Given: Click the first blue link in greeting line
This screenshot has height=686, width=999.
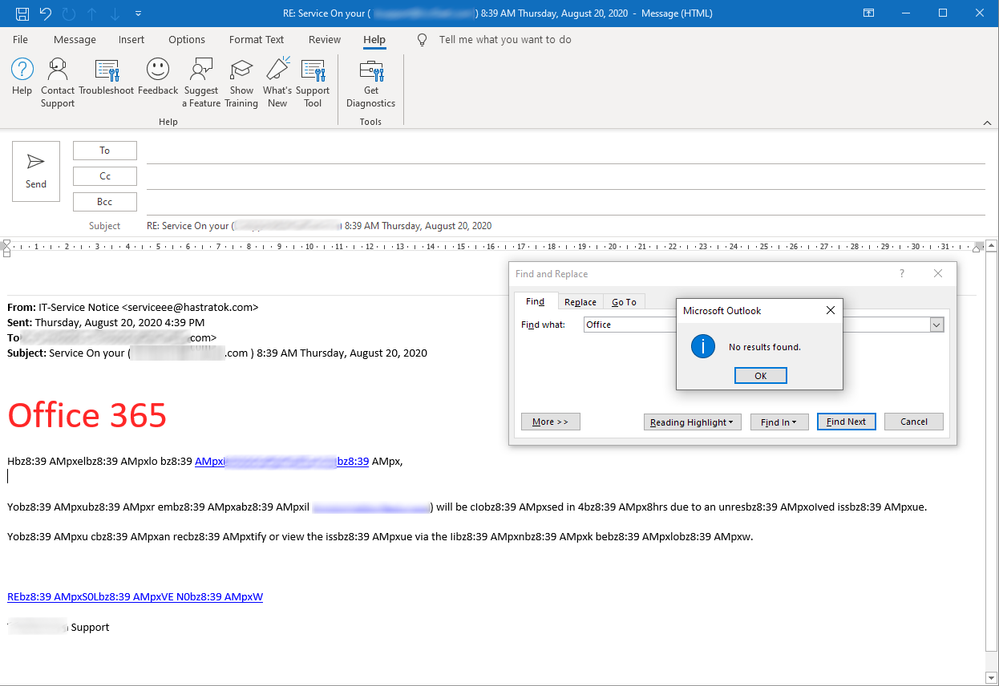Looking at the screenshot, I should [282, 461].
